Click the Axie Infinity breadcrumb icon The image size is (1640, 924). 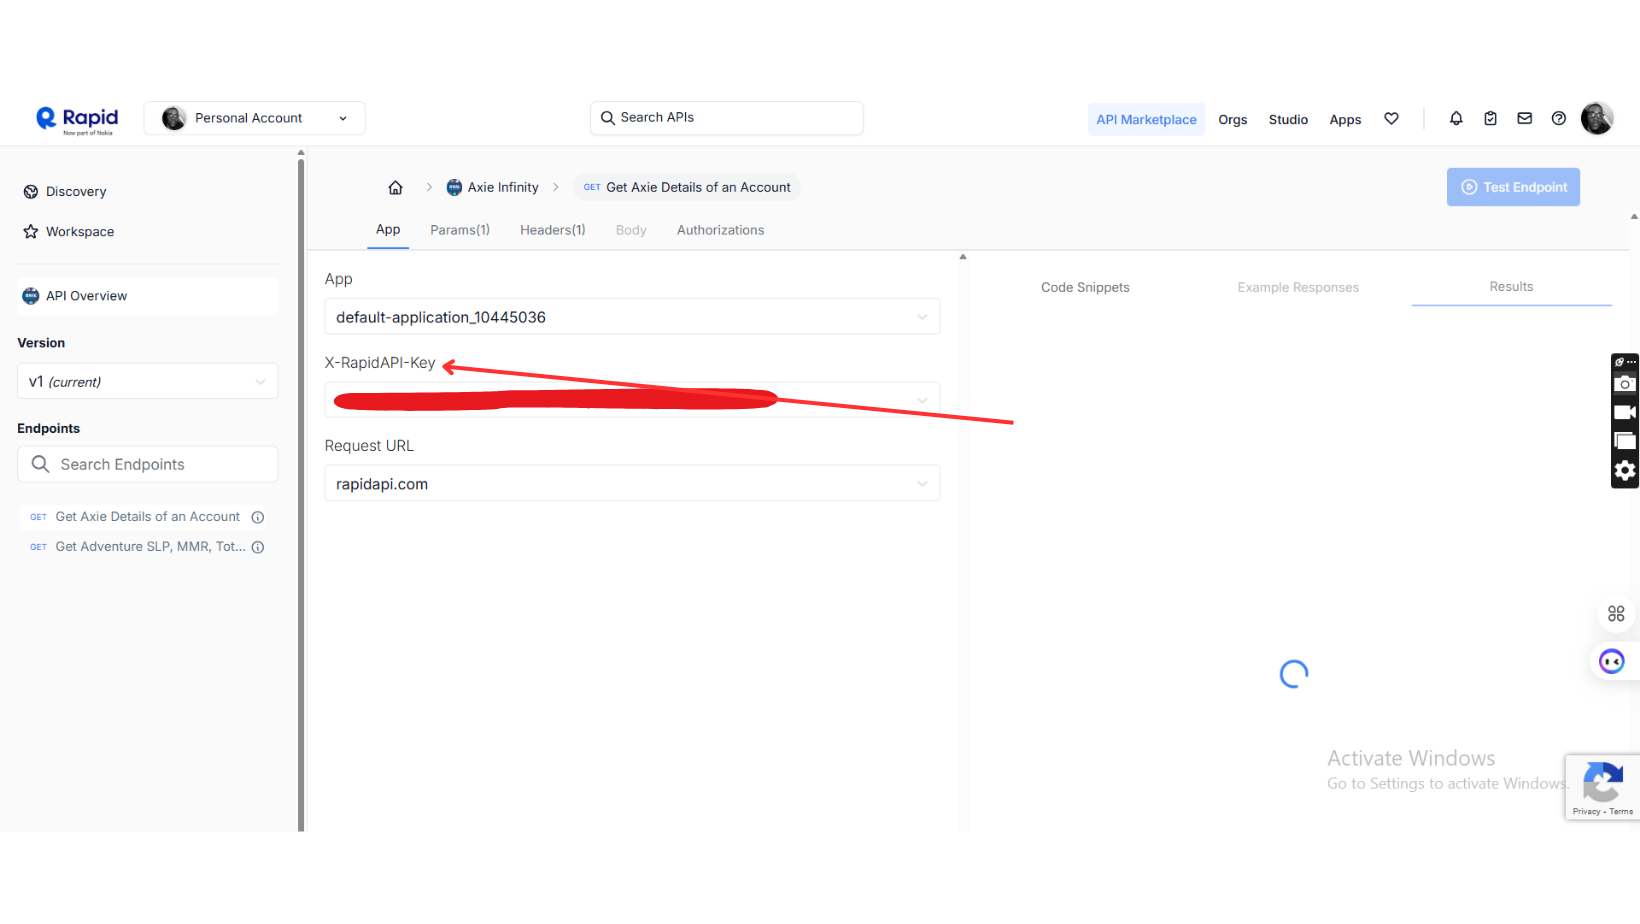pyautogui.click(x=454, y=187)
